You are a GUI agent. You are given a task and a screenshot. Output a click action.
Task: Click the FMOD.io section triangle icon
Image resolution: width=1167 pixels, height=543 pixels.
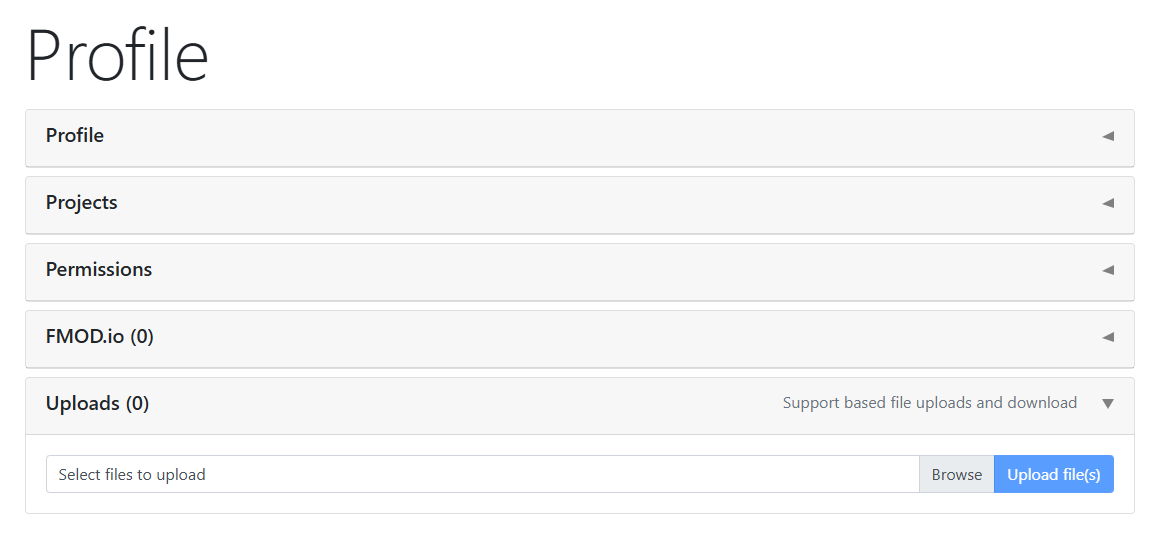point(1108,337)
